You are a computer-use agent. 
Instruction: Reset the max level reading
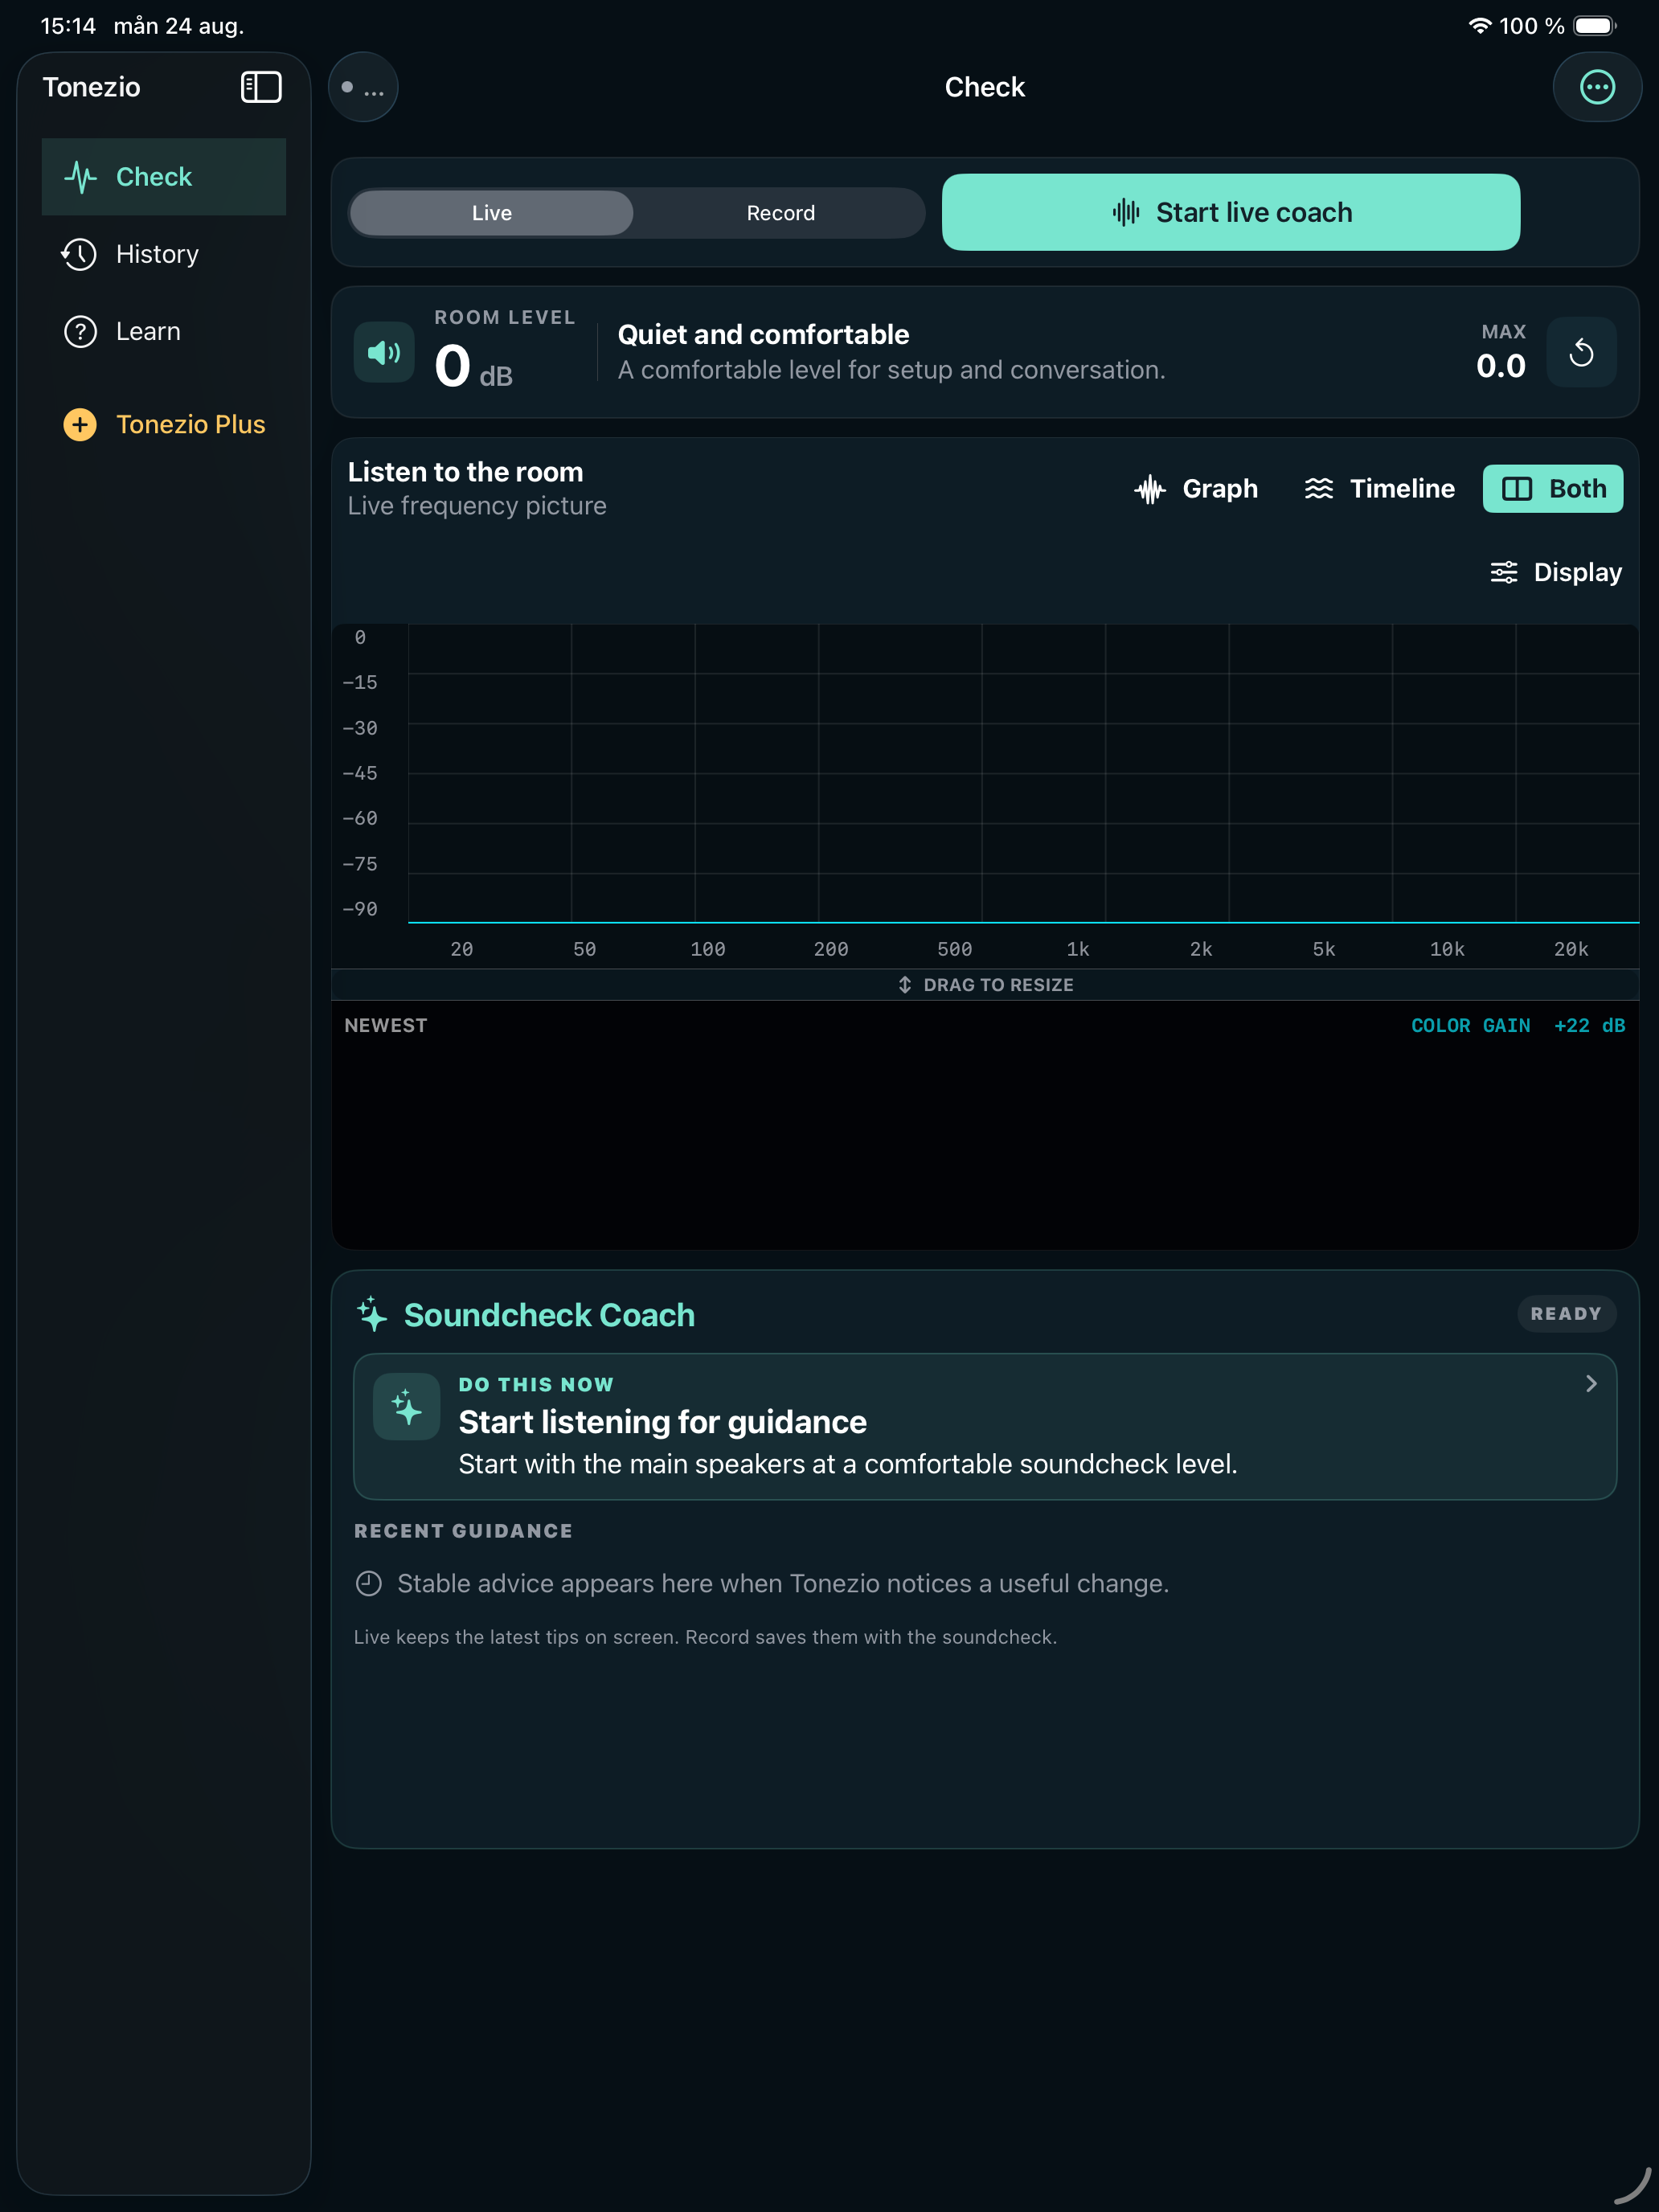(x=1581, y=352)
